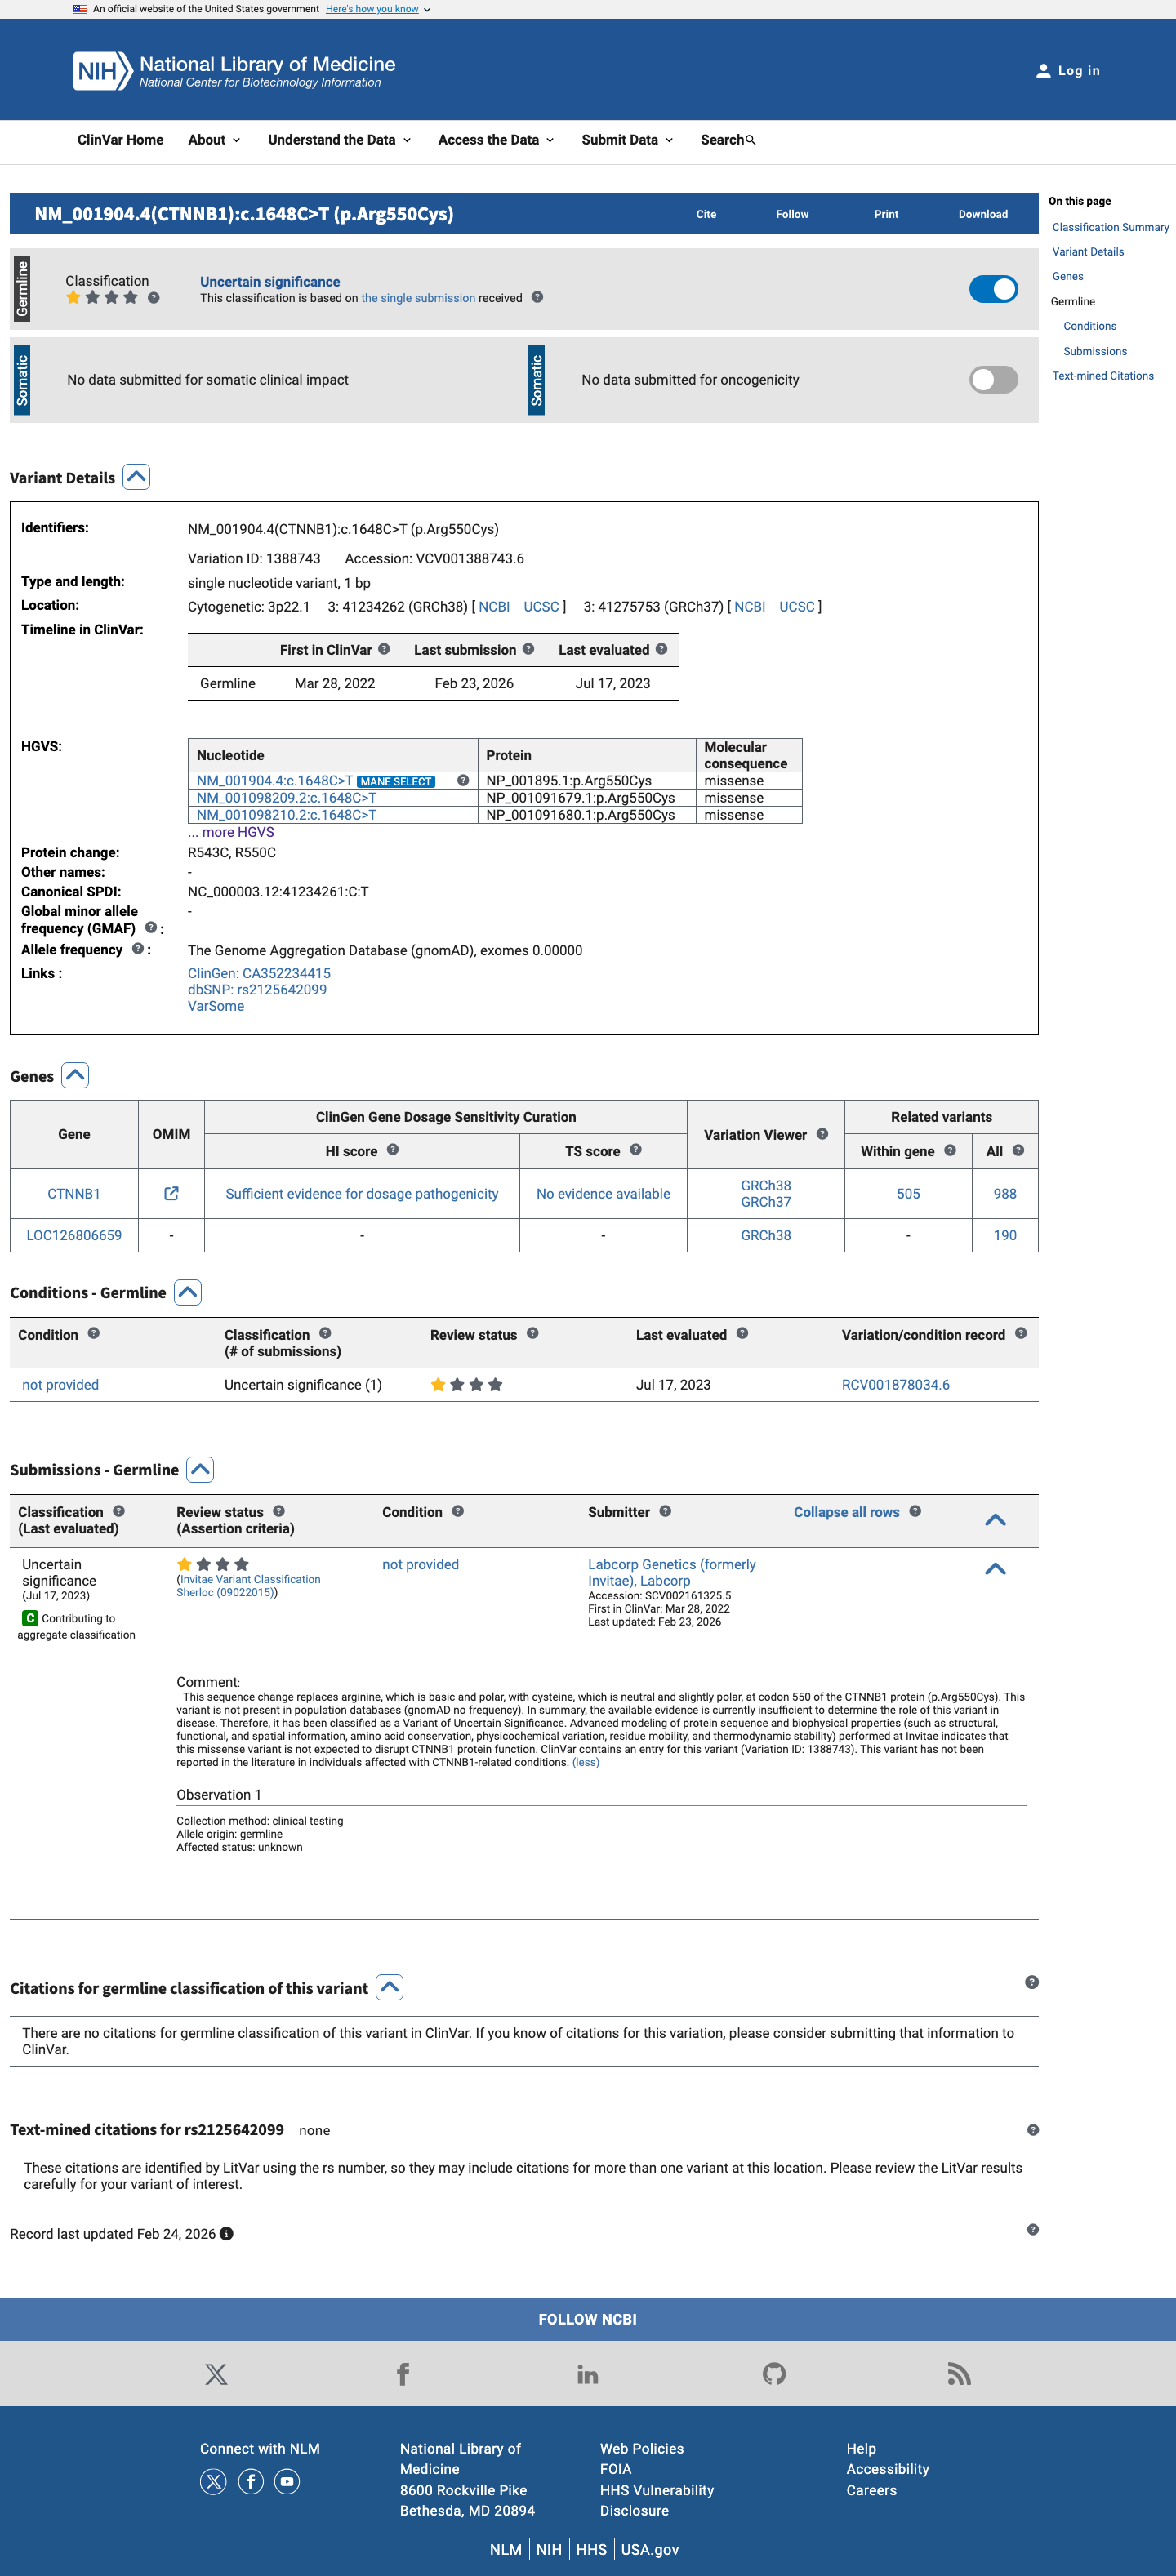The image size is (1176, 2576).
Task: Click the Follow button
Action: [792, 214]
